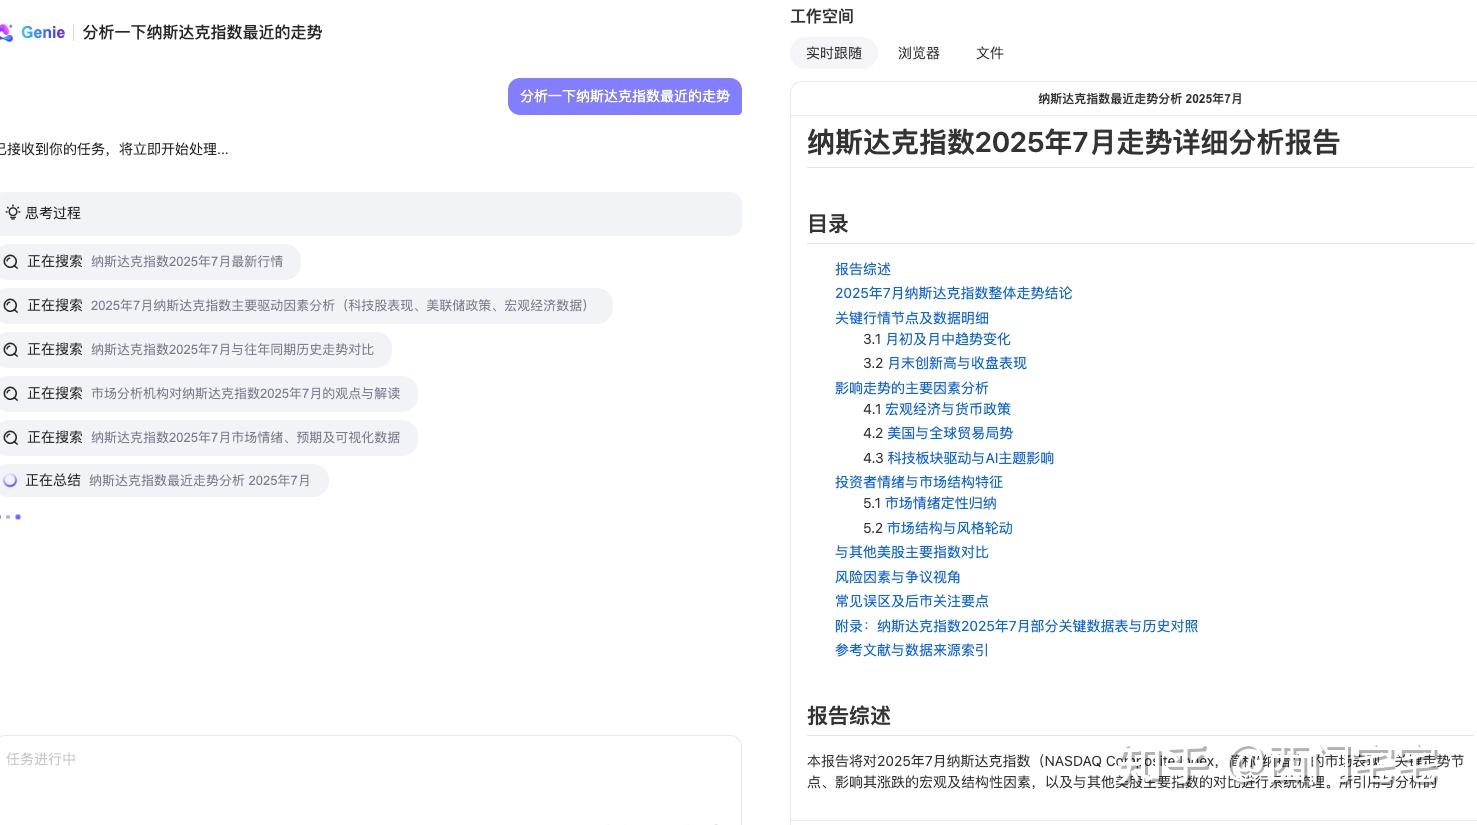Click the magnifier icon on the 历史走势对比 search row

[11, 349]
